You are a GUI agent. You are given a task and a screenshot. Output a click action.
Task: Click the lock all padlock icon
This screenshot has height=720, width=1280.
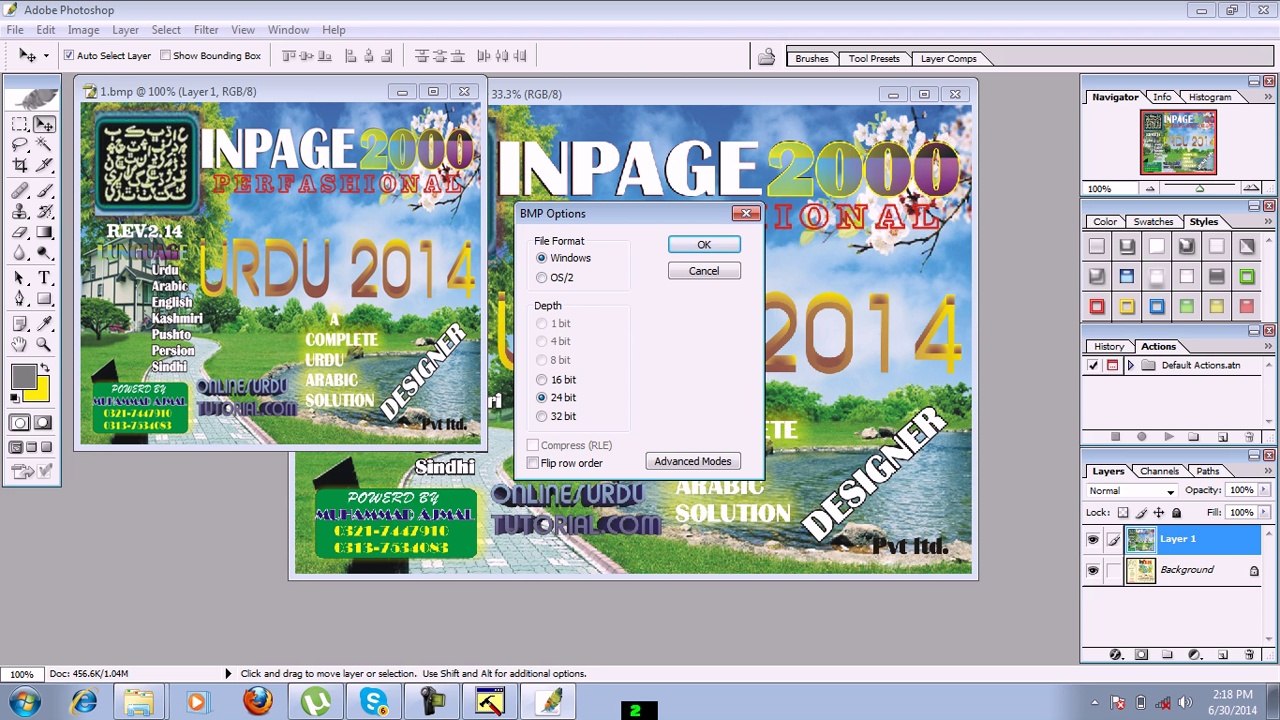[1176, 513]
